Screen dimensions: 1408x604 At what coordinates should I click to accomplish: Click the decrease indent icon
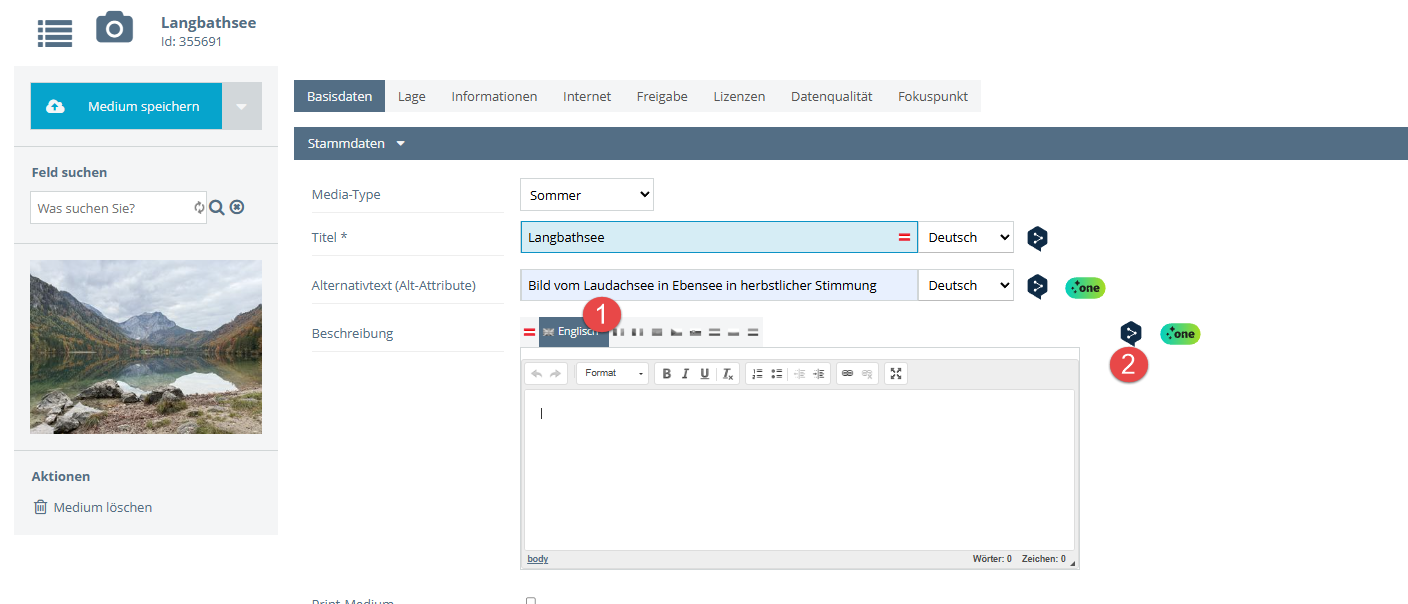[x=800, y=373]
